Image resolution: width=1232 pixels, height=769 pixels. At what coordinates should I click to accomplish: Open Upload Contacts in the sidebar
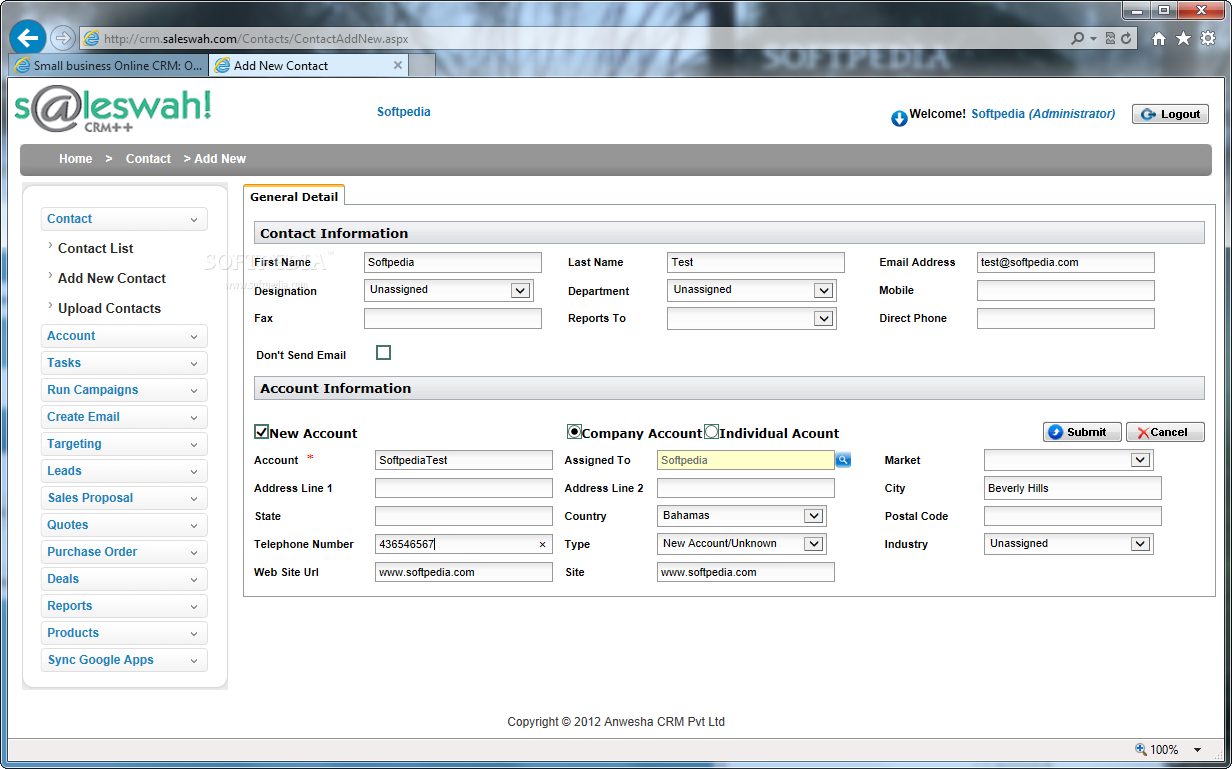click(x=109, y=308)
